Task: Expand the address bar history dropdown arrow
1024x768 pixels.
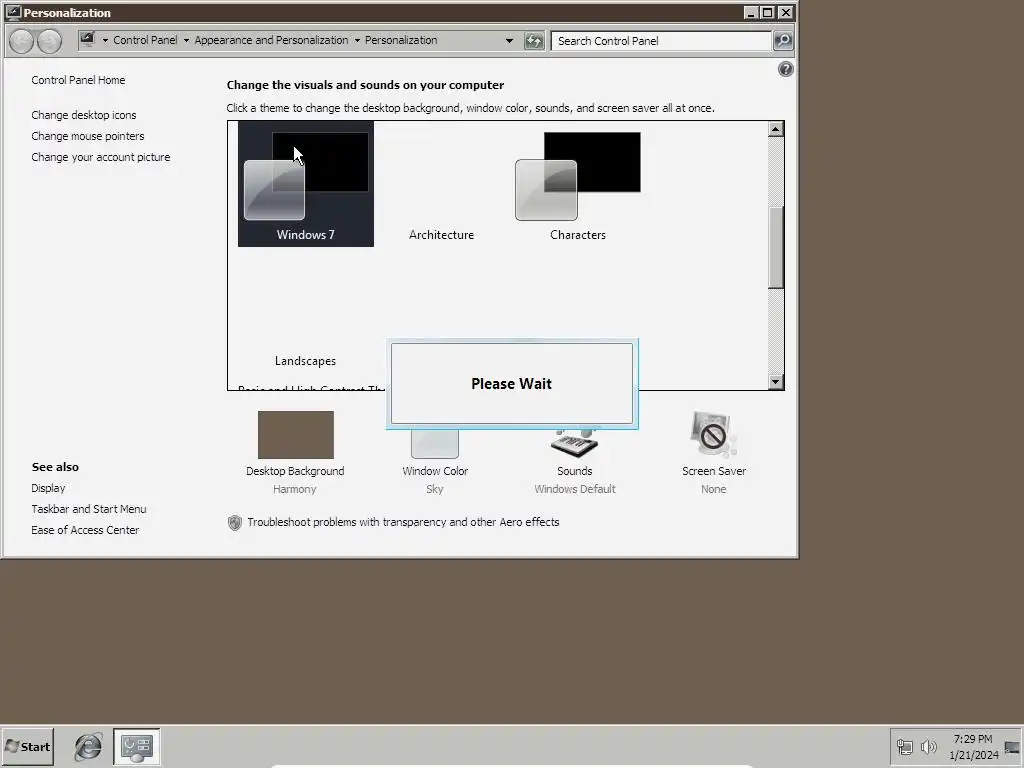Action: coord(509,40)
